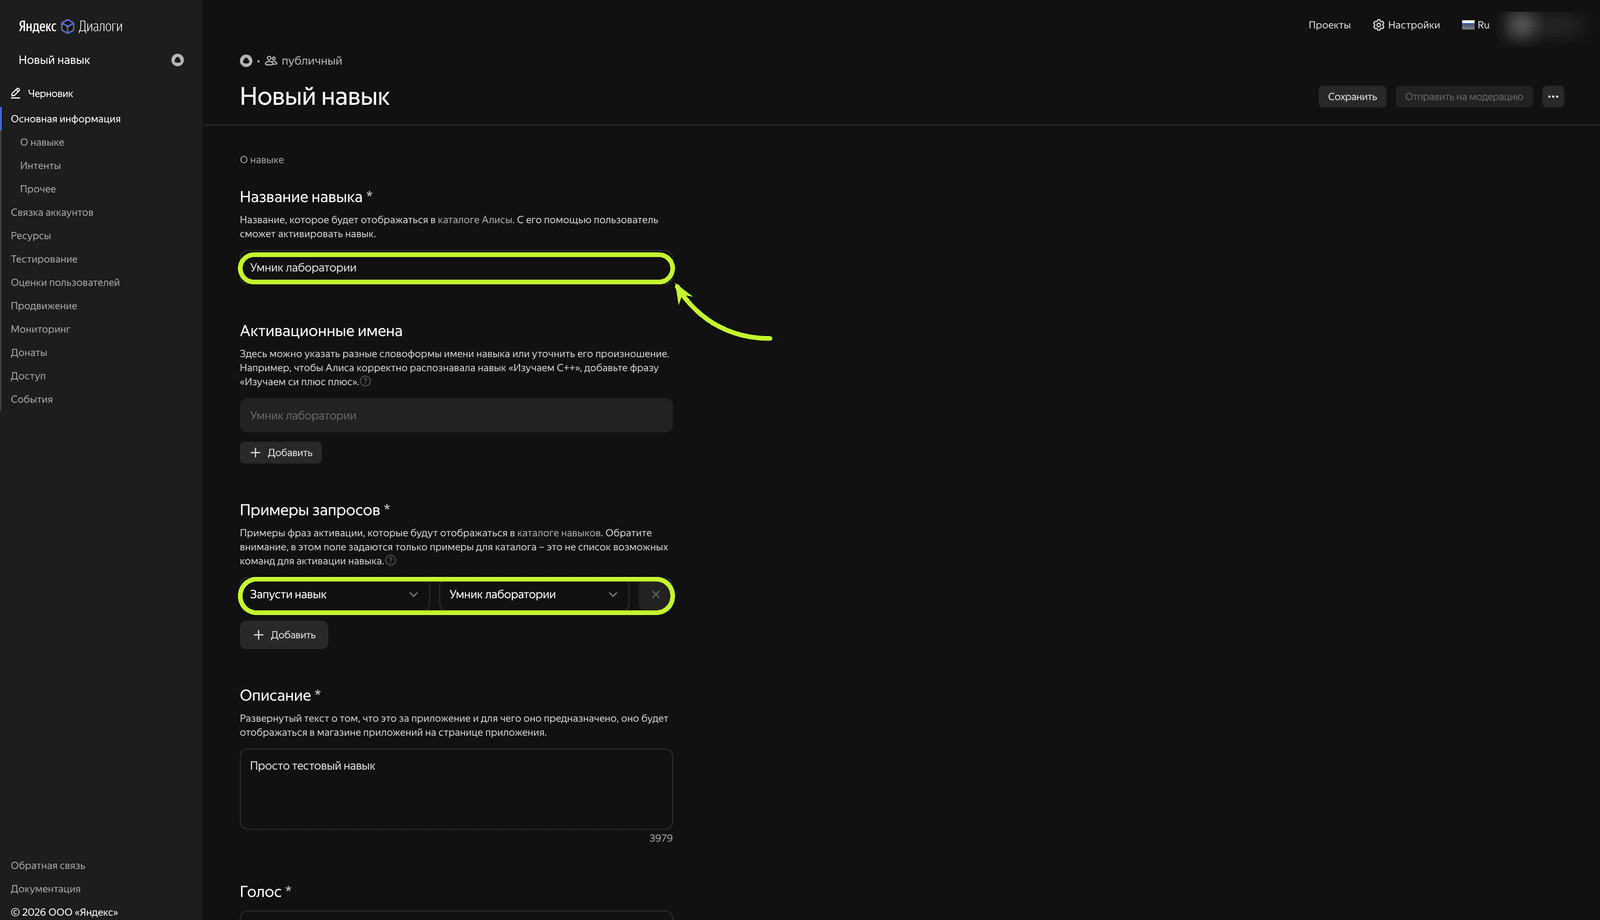Click the Alice icon beside sidebar skill name
The height and width of the screenshot is (920, 1600).
(x=177, y=60)
